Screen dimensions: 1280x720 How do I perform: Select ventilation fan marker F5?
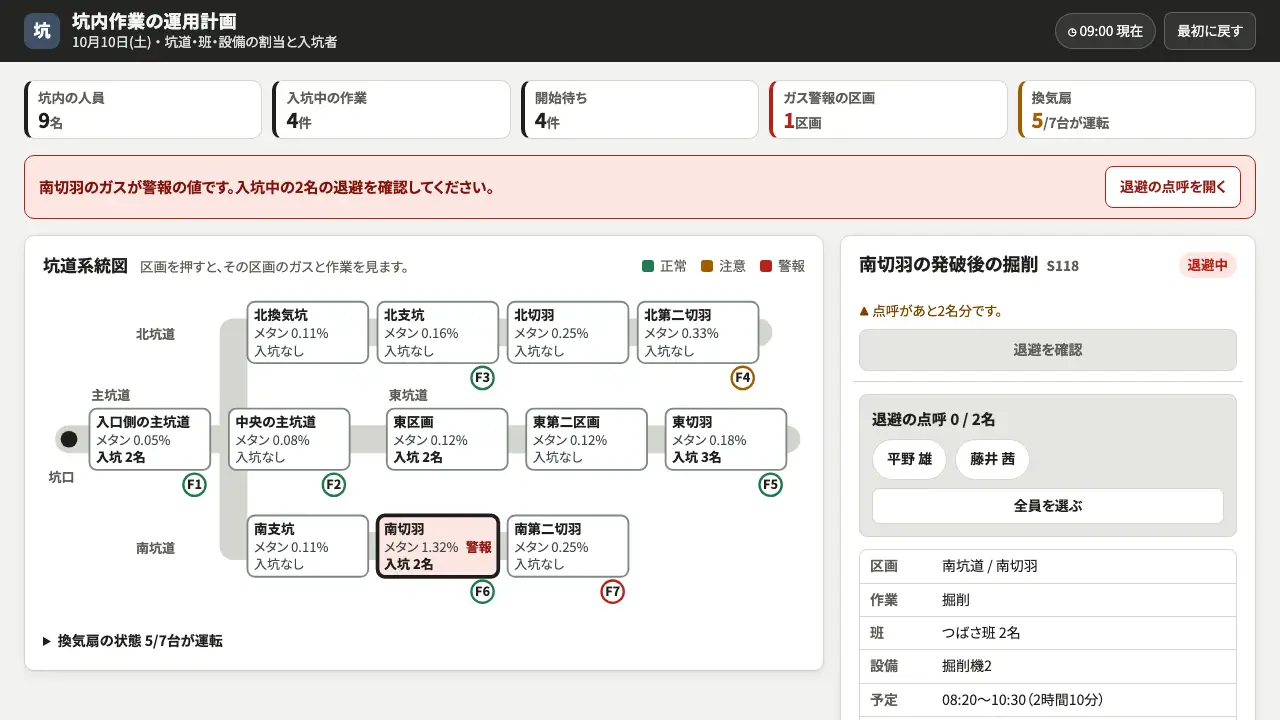click(770, 485)
